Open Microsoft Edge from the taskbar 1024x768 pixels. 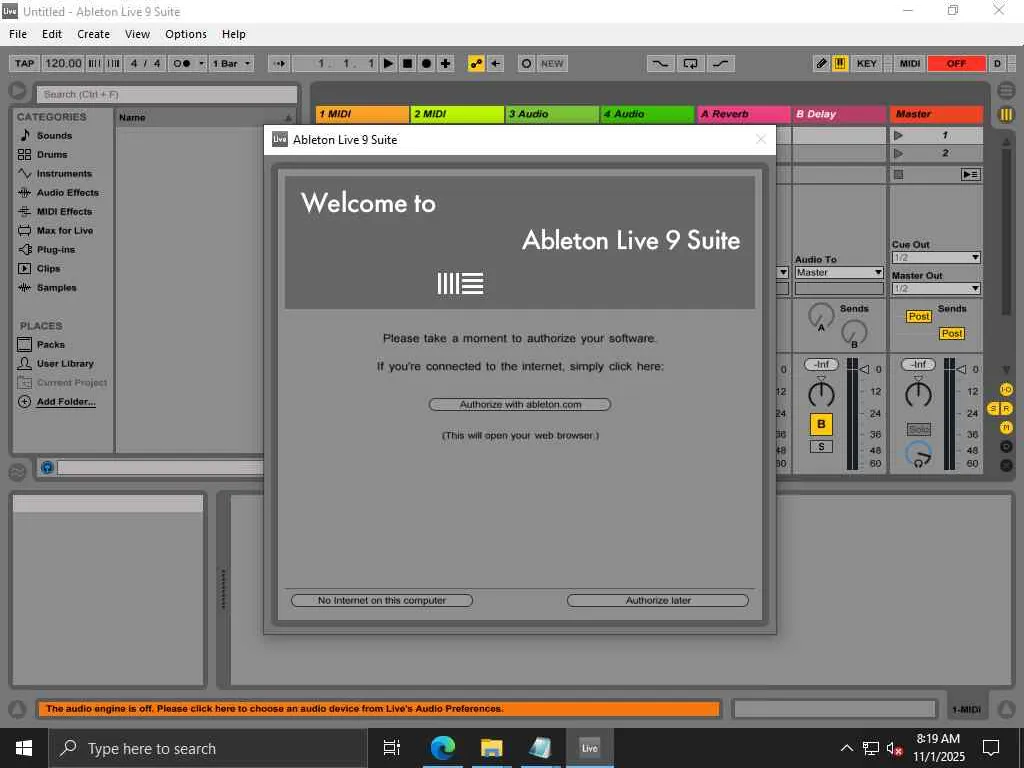[442, 748]
